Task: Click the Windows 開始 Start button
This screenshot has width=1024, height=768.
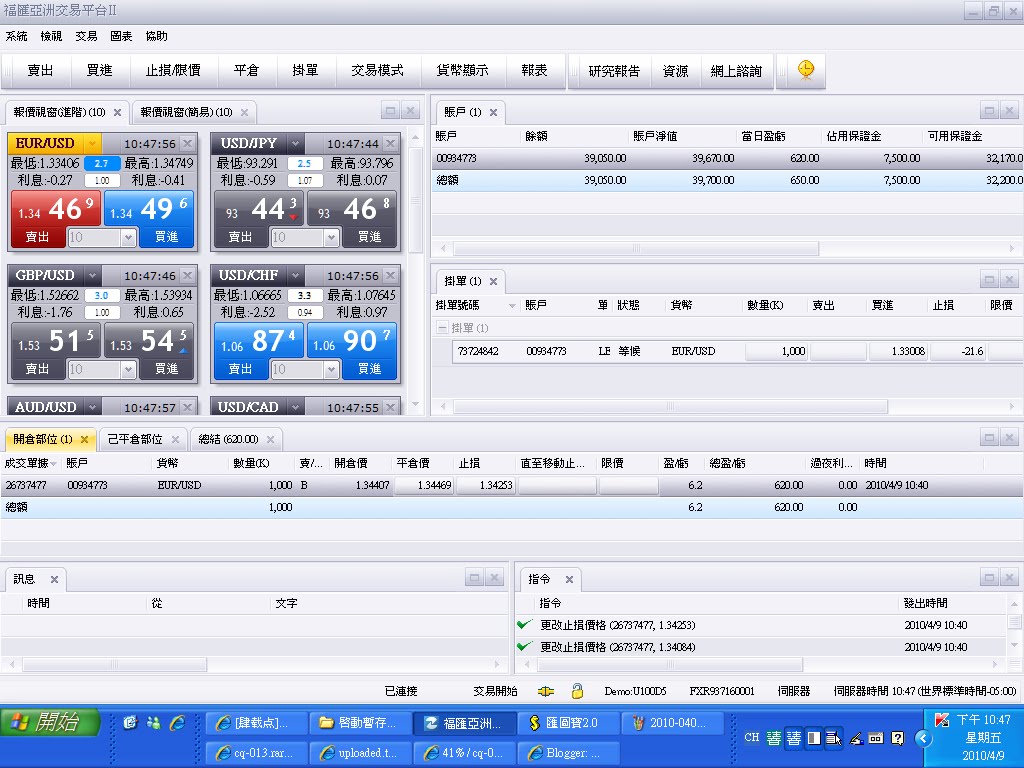Action: click(50, 722)
